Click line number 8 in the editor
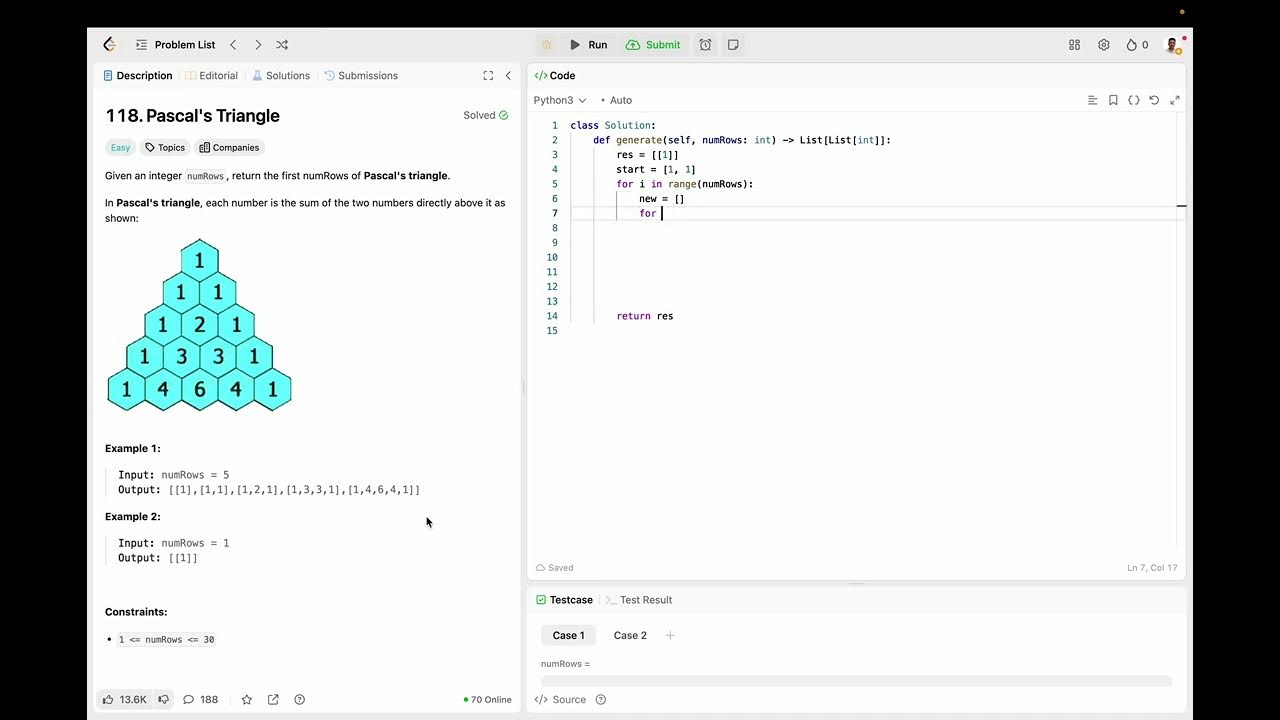 pos(554,228)
